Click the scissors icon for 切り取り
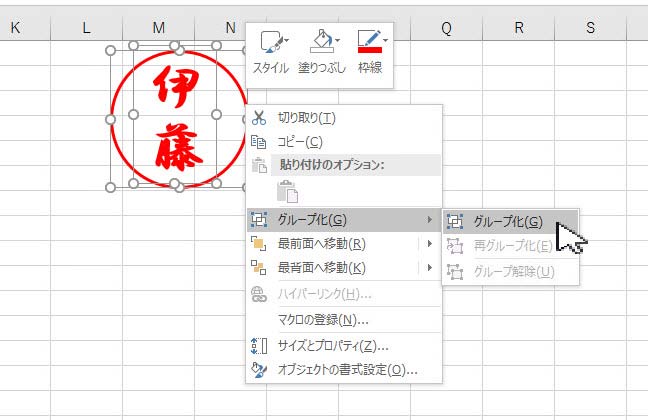648x420 pixels. click(x=259, y=118)
